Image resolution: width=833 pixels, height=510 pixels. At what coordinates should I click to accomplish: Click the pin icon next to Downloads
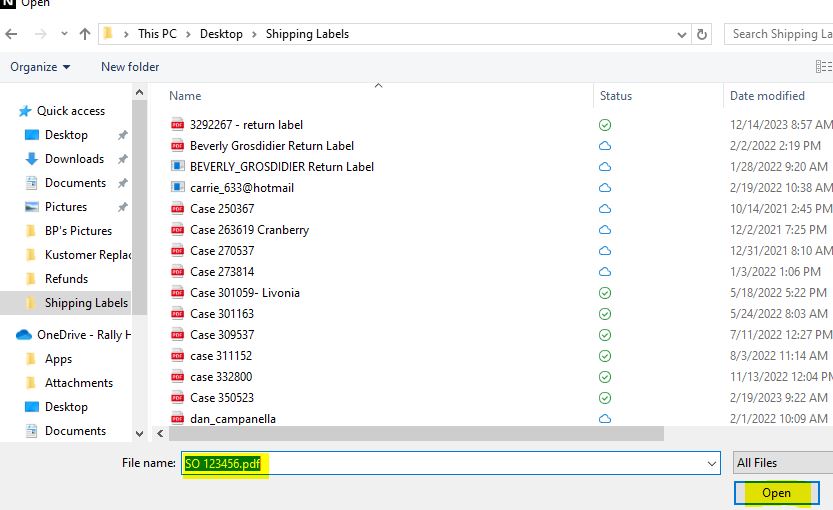tap(123, 159)
